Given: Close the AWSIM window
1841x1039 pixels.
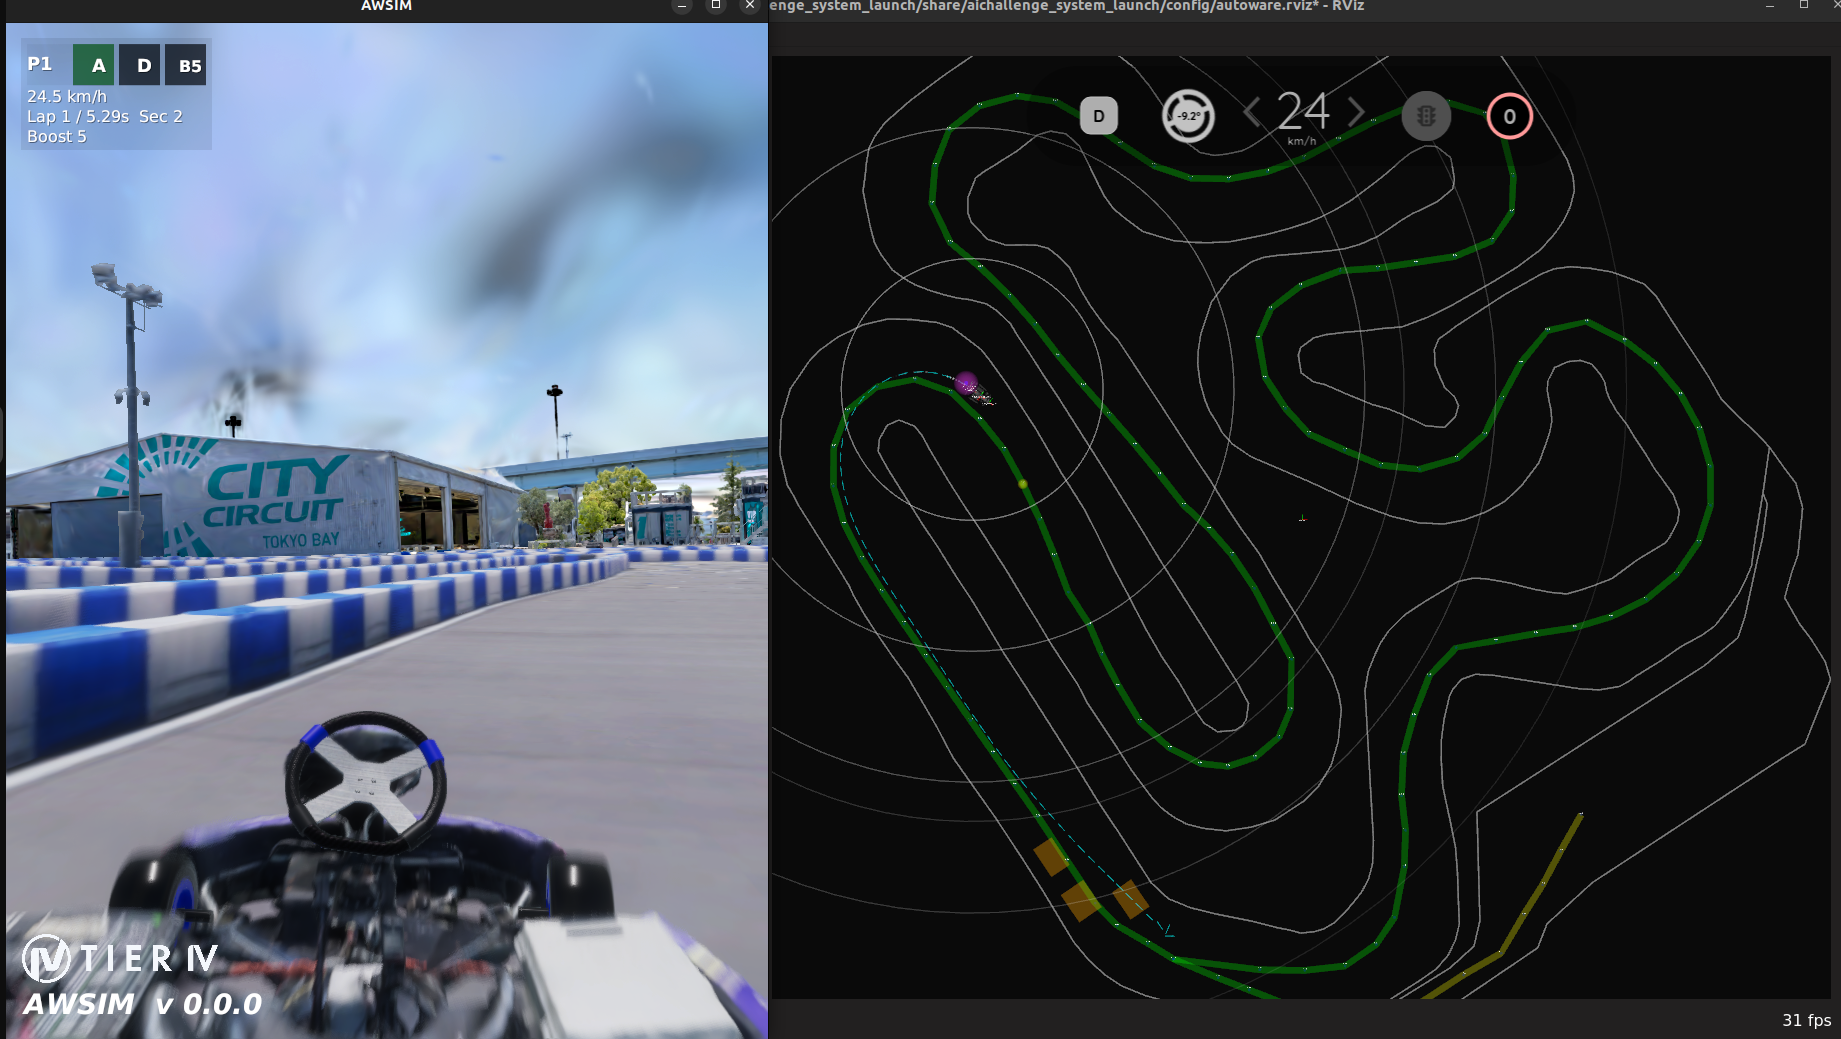Looking at the screenshot, I should pos(750,5).
